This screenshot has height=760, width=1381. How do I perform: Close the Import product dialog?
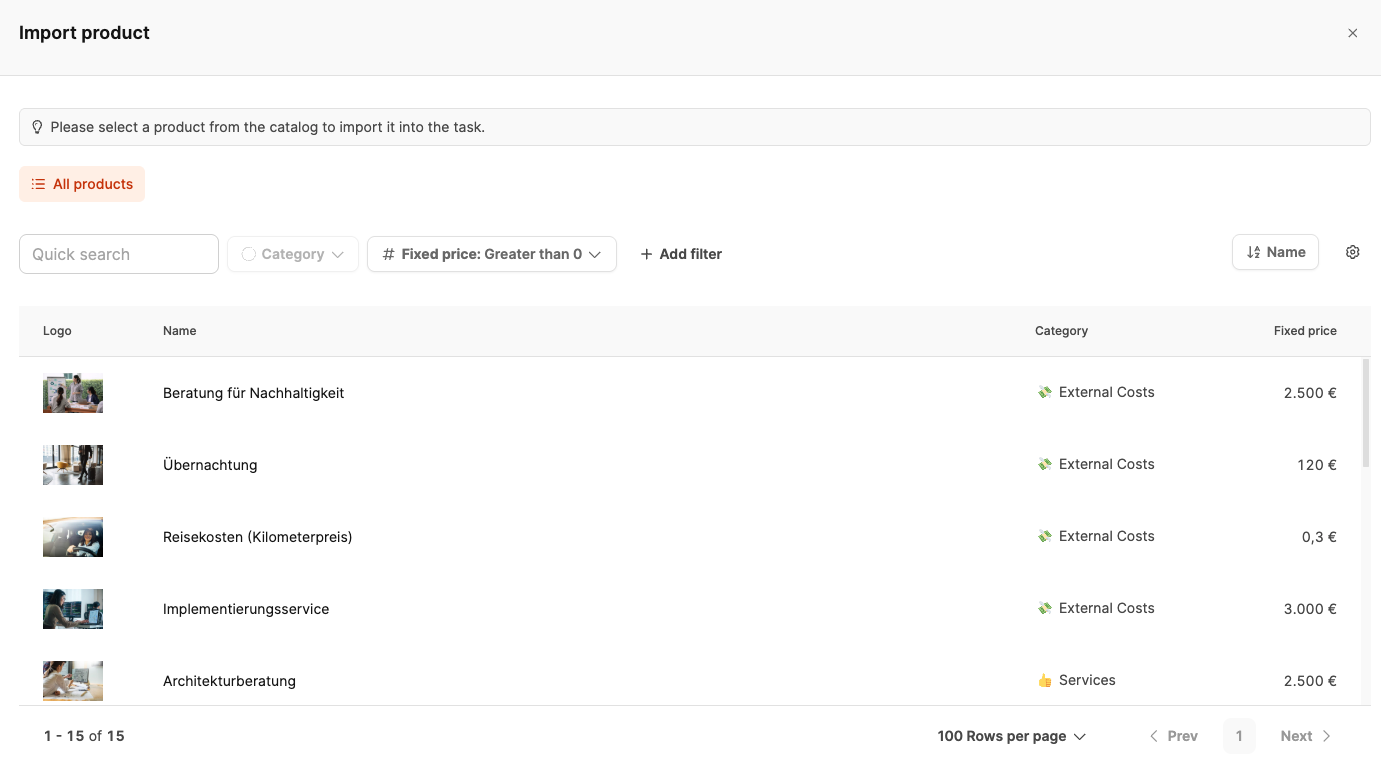(1352, 33)
